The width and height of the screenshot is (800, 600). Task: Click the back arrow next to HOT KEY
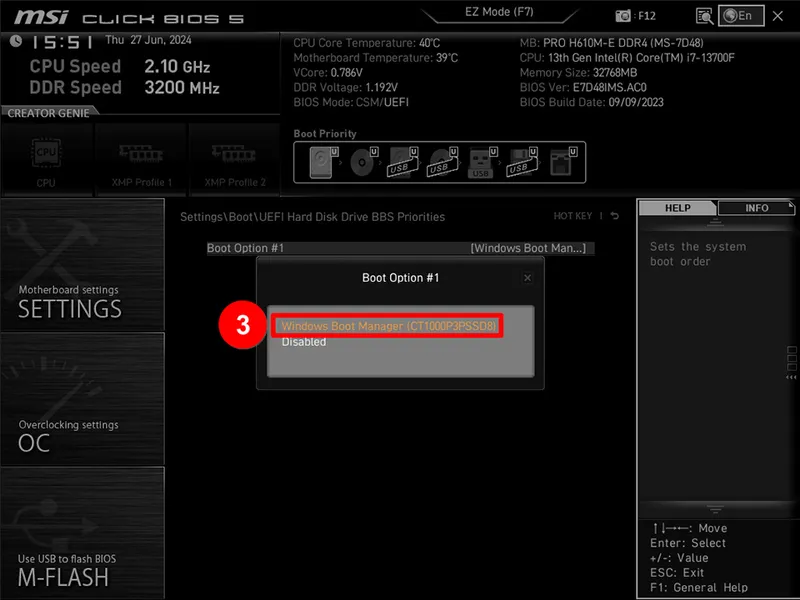[615, 217]
